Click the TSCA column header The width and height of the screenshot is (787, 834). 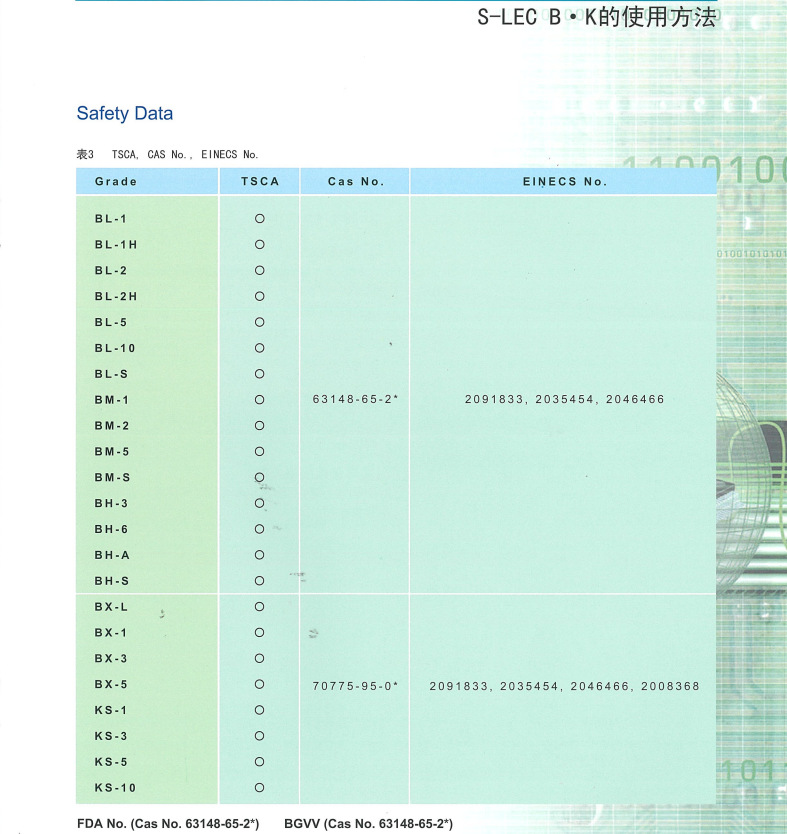(x=259, y=181)
